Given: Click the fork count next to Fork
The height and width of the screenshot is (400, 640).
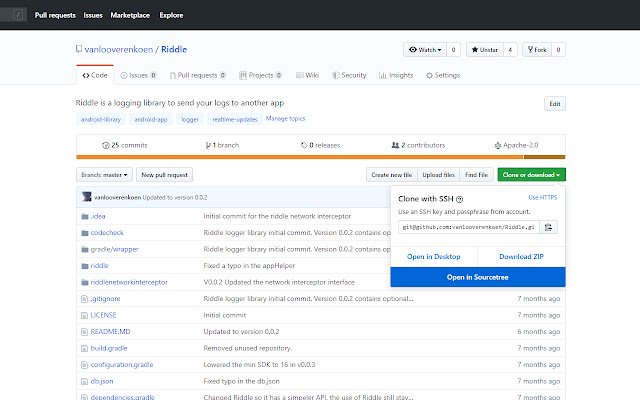Looking at the screenshot, I should click(x=558, y=50).
